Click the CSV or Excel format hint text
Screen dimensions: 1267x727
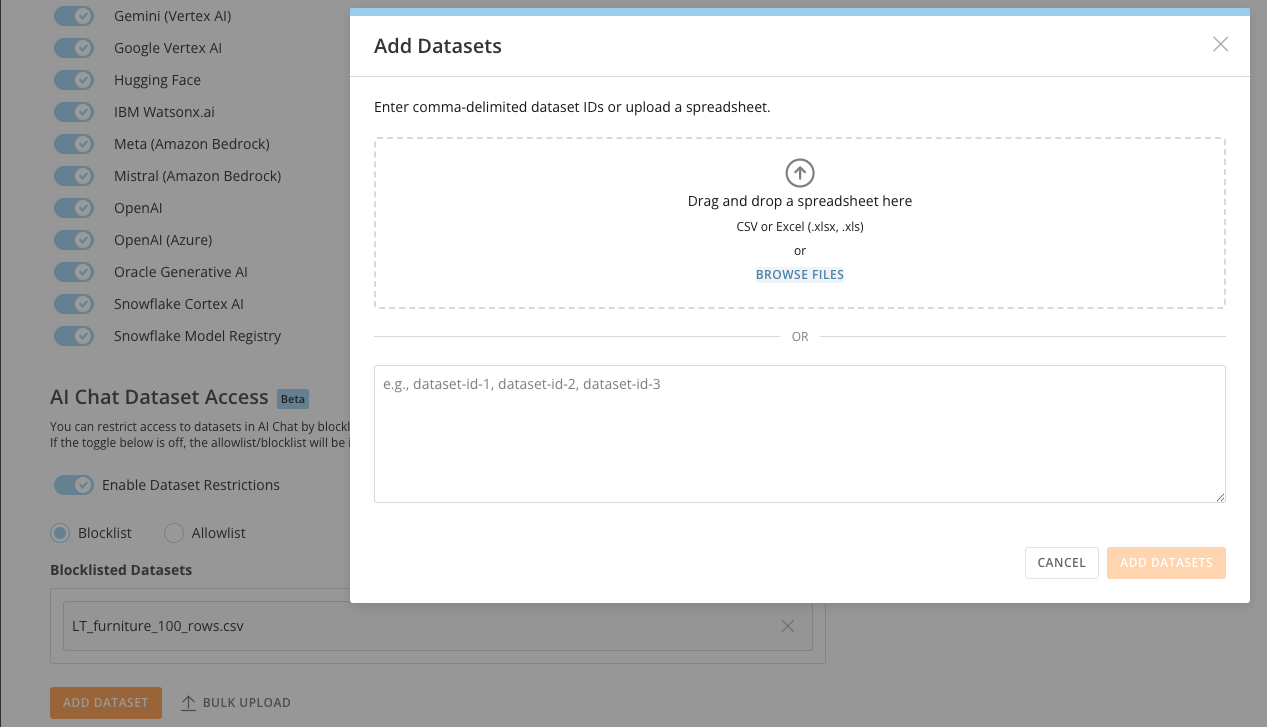pyautogui.click(x=800, y=227)
